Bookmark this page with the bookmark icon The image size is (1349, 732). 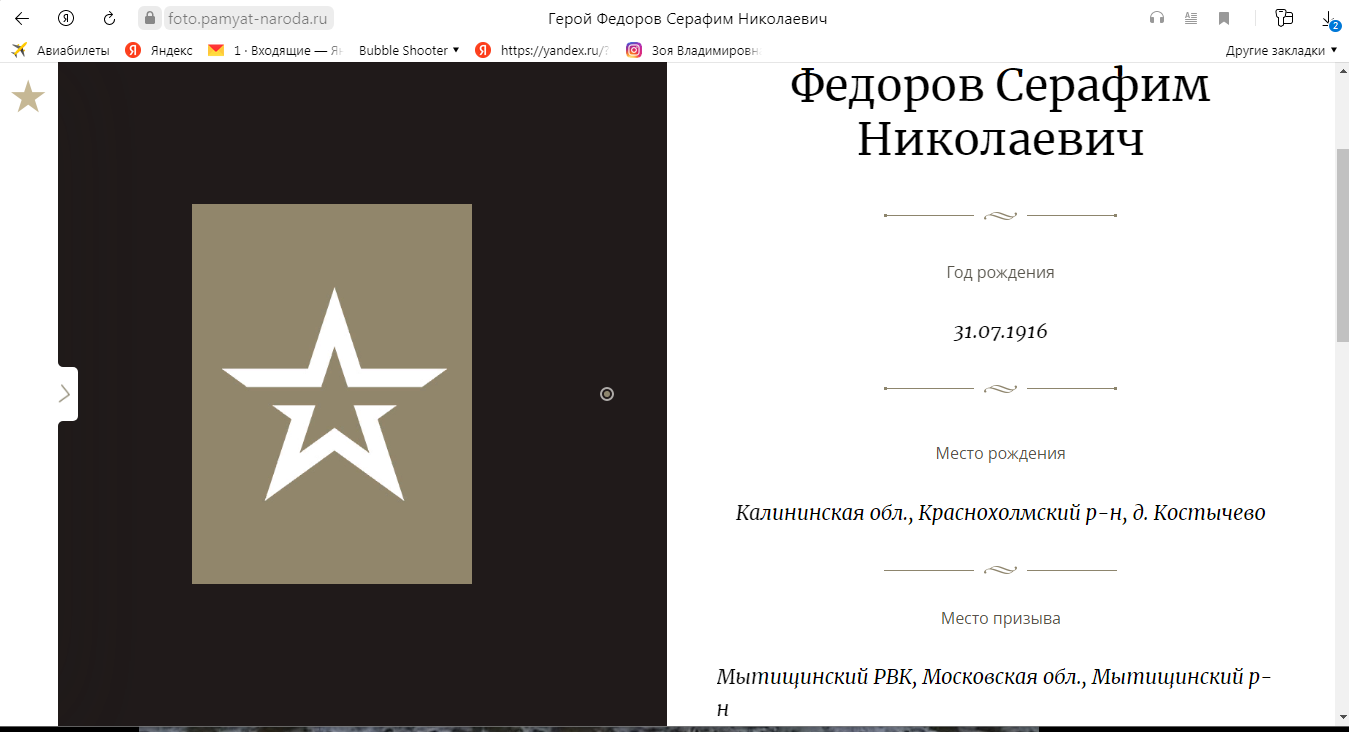pos(1223,18)
